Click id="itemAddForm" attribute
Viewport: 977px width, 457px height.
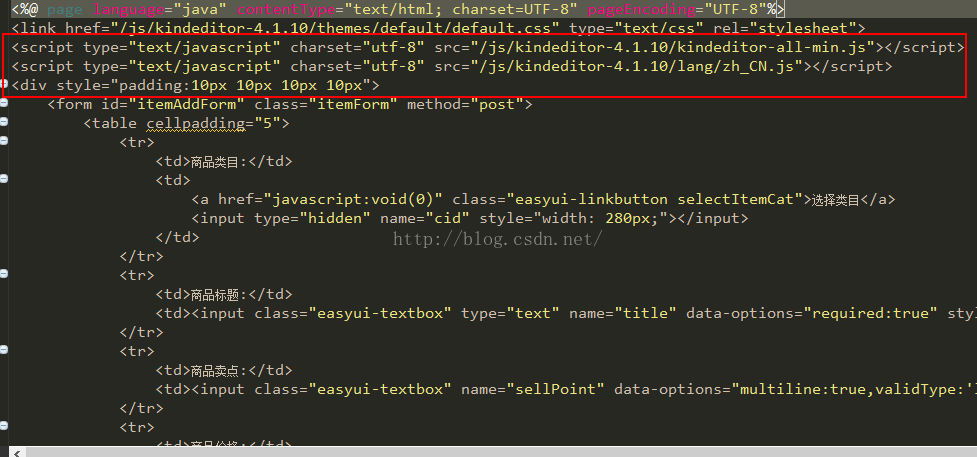tap(173, 104)
